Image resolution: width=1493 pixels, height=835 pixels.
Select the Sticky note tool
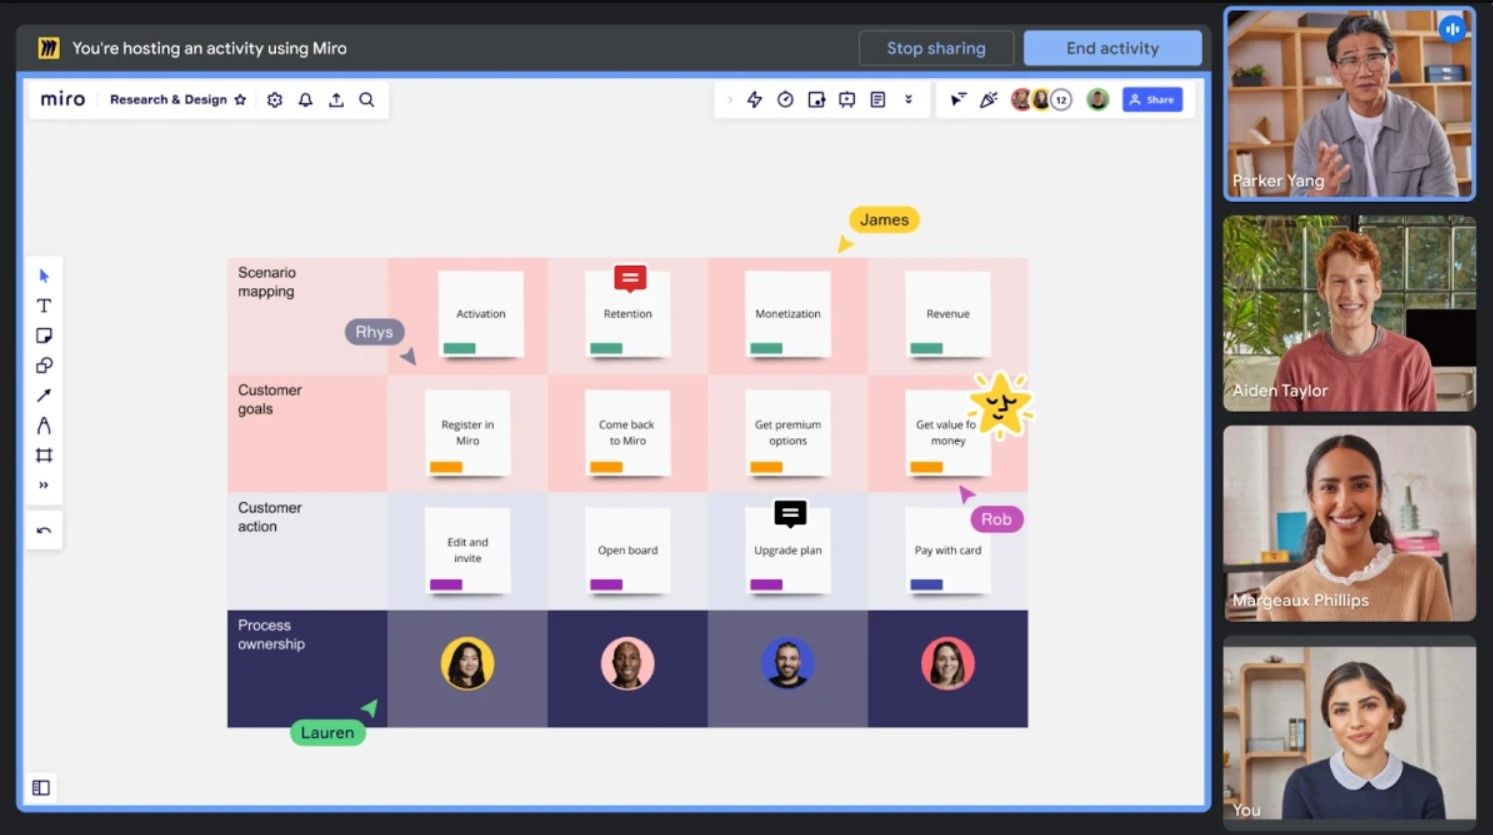[x=44, y=336]
